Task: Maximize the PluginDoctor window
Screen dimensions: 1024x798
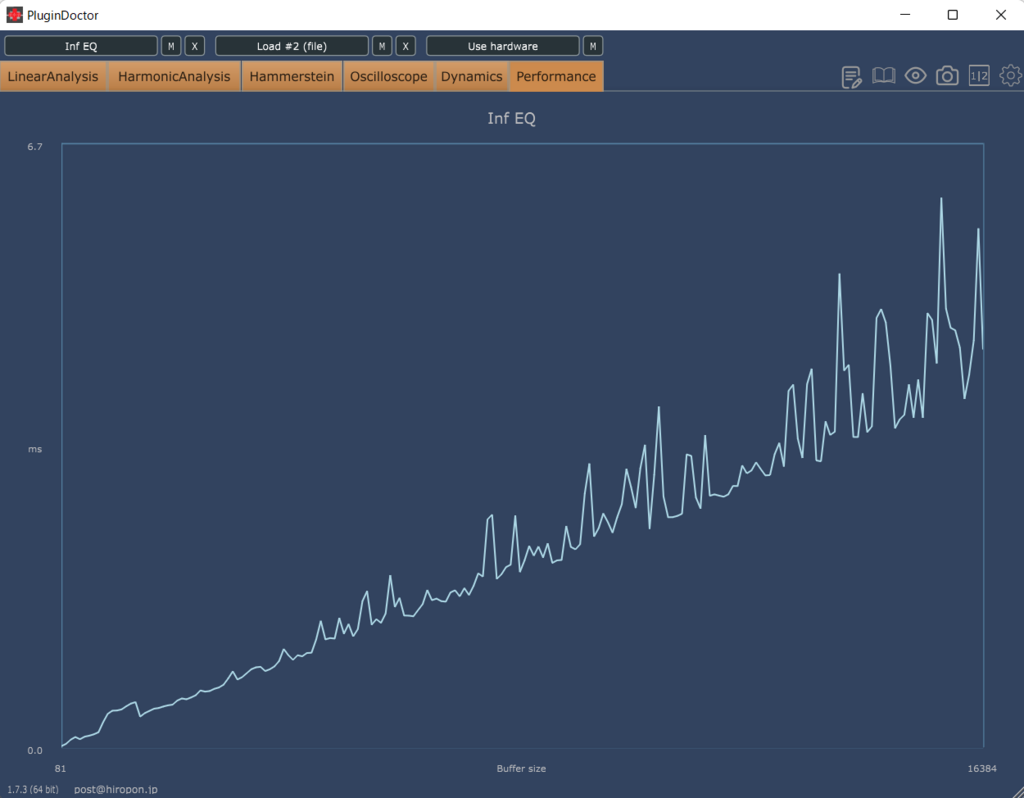Action: pyautogui.click(x=953, y=14)
